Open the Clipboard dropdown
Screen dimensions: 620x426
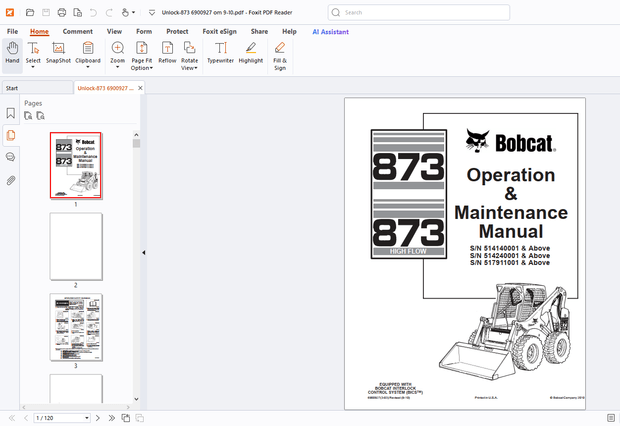(88, 55)
